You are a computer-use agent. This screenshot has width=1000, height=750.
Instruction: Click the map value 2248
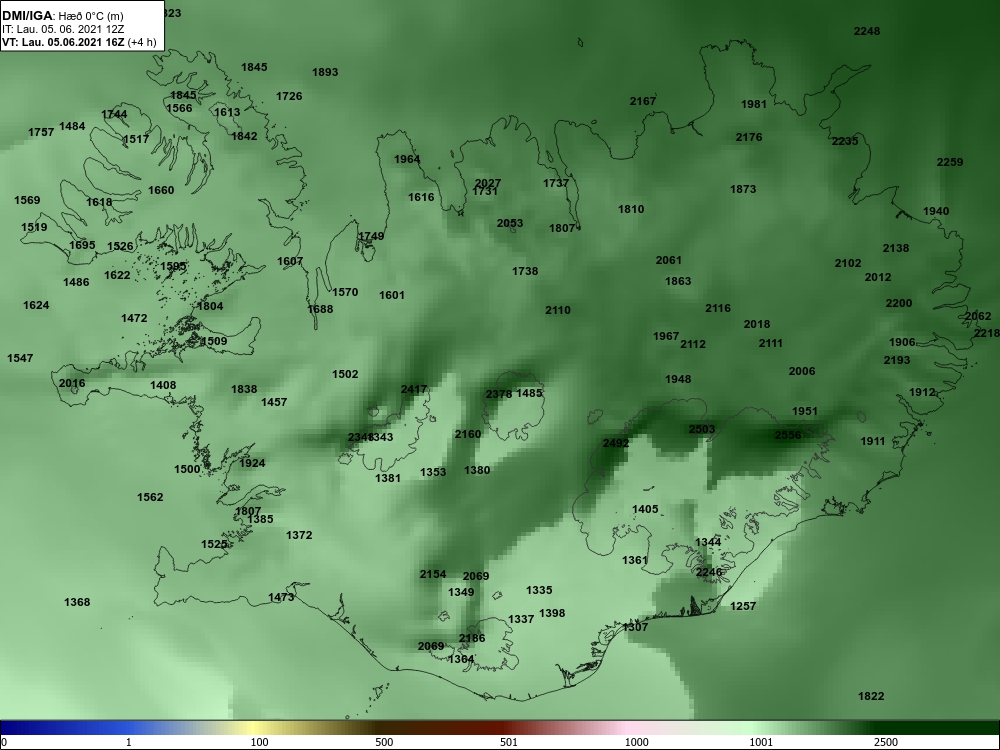click(867, 31)
